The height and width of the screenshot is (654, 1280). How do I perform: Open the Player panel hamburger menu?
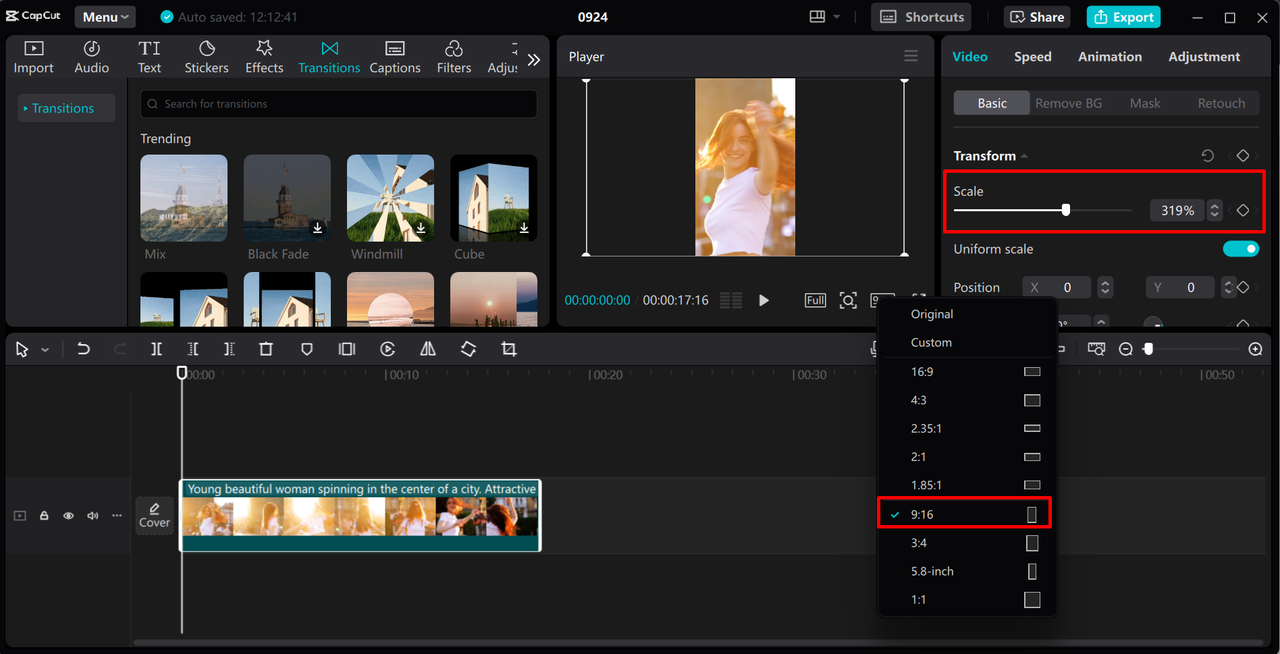910,56
